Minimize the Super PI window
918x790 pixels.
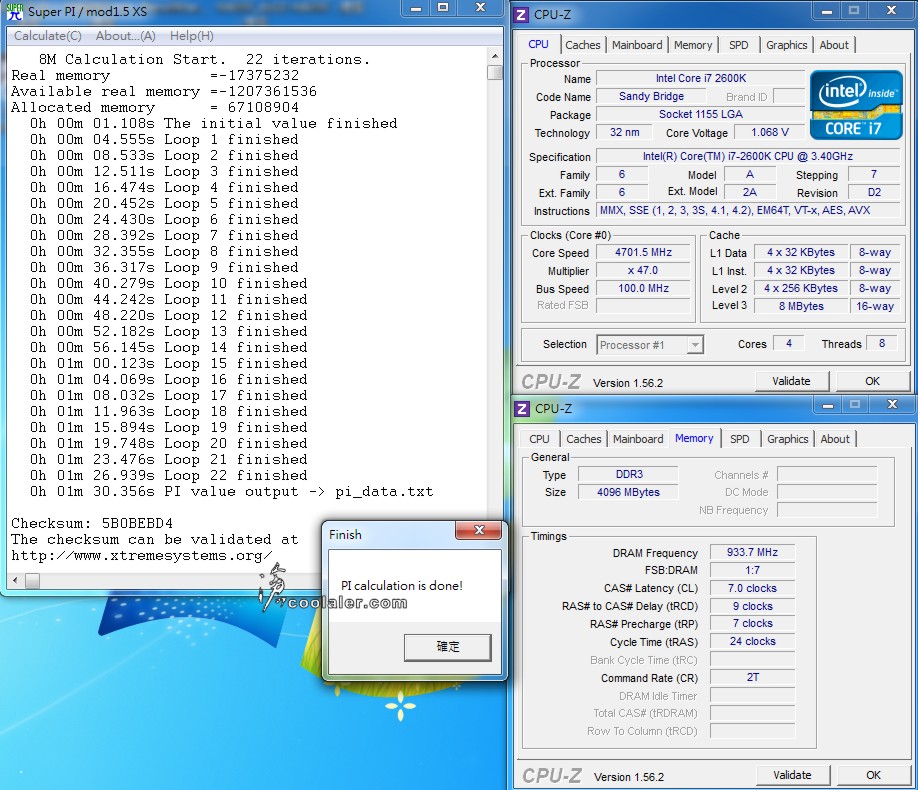click(x=416, y=9)
